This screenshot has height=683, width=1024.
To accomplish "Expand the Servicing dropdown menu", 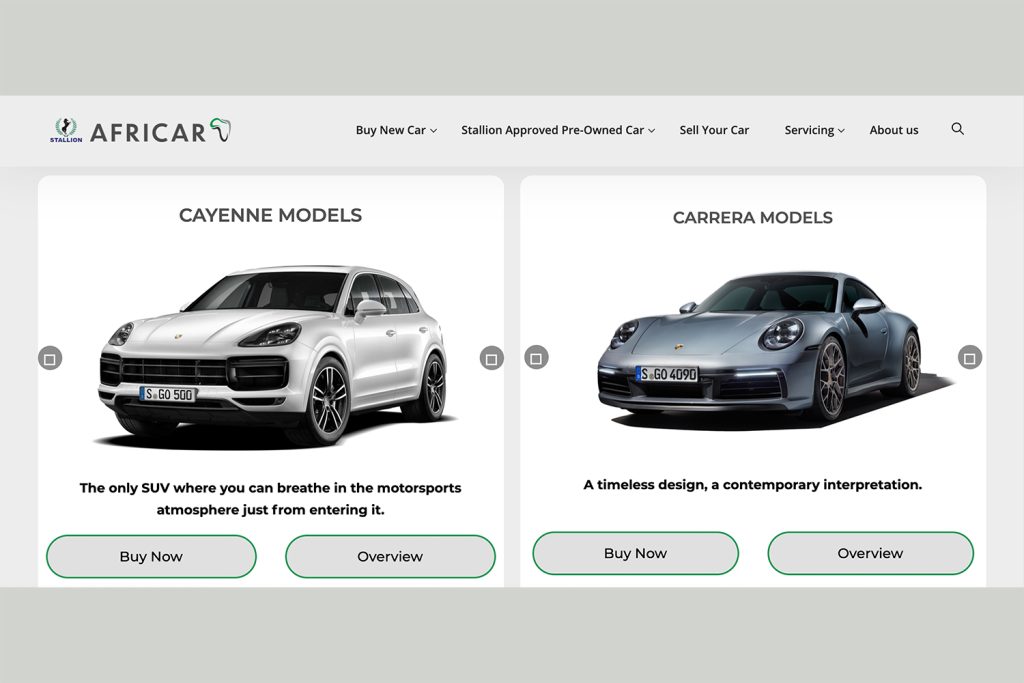I will (814, 130).
